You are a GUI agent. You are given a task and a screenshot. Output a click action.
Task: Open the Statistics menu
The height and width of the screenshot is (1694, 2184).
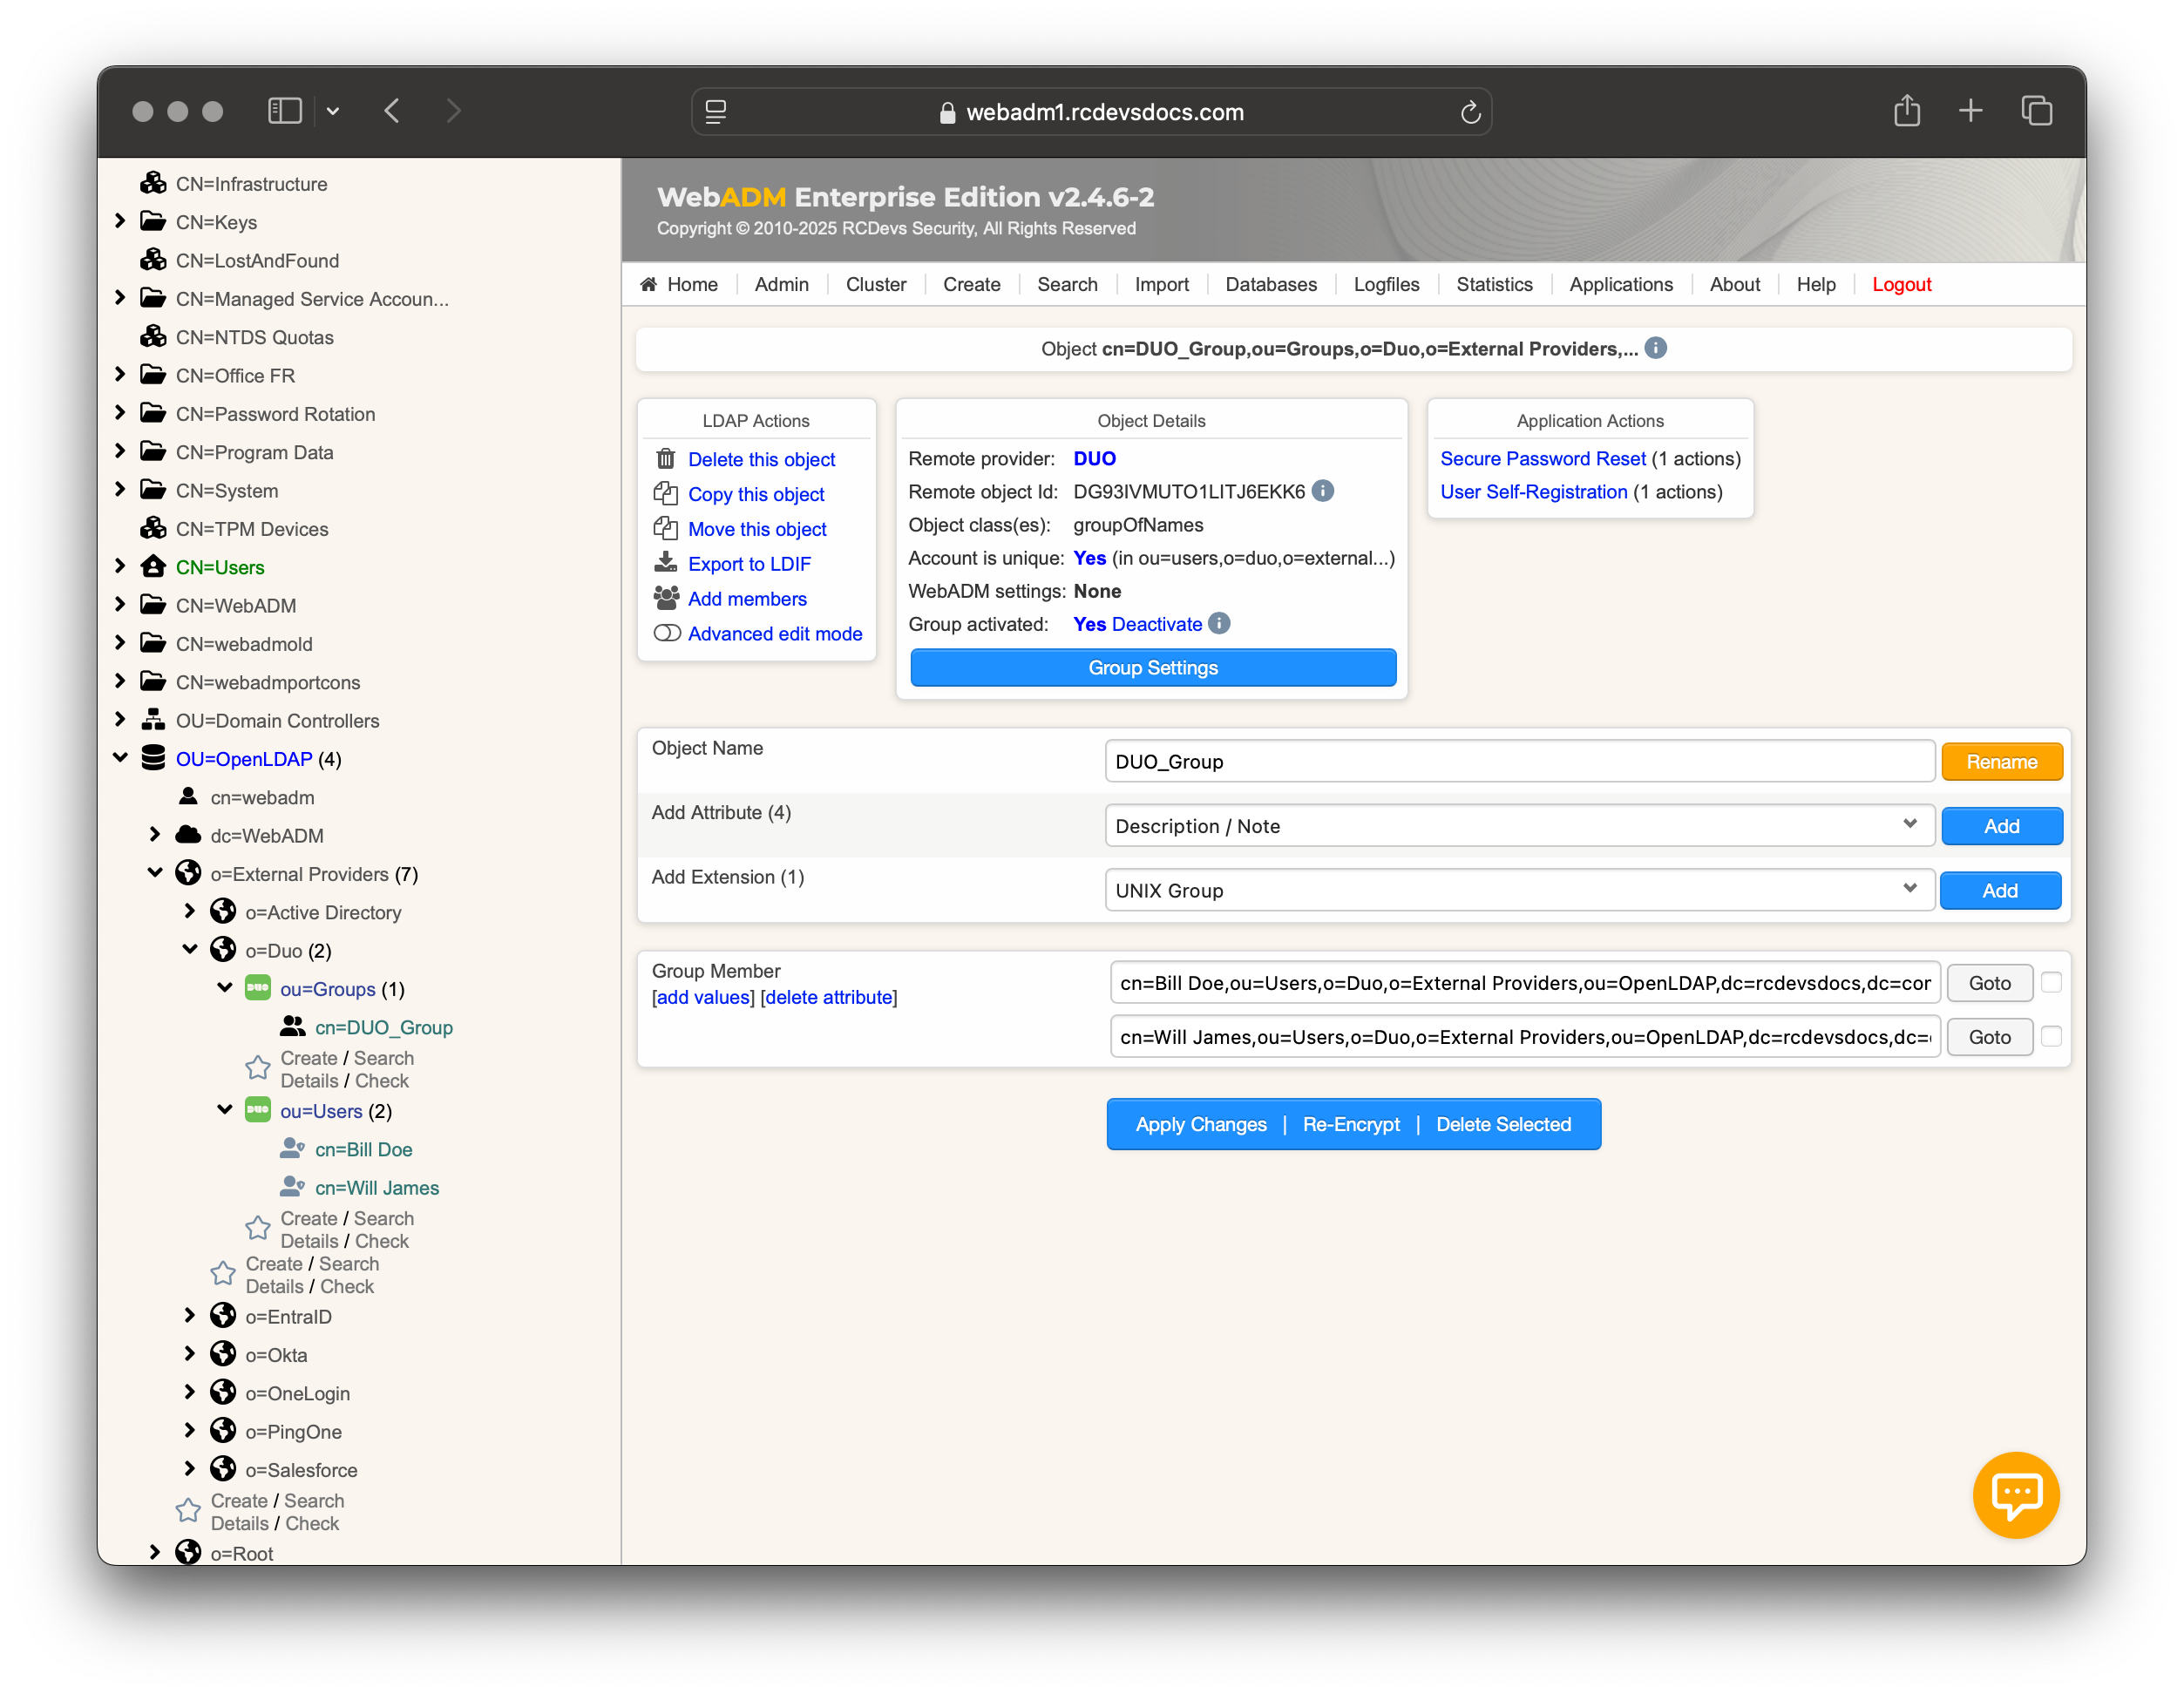pyautogui.click(x=1494, y=284)
